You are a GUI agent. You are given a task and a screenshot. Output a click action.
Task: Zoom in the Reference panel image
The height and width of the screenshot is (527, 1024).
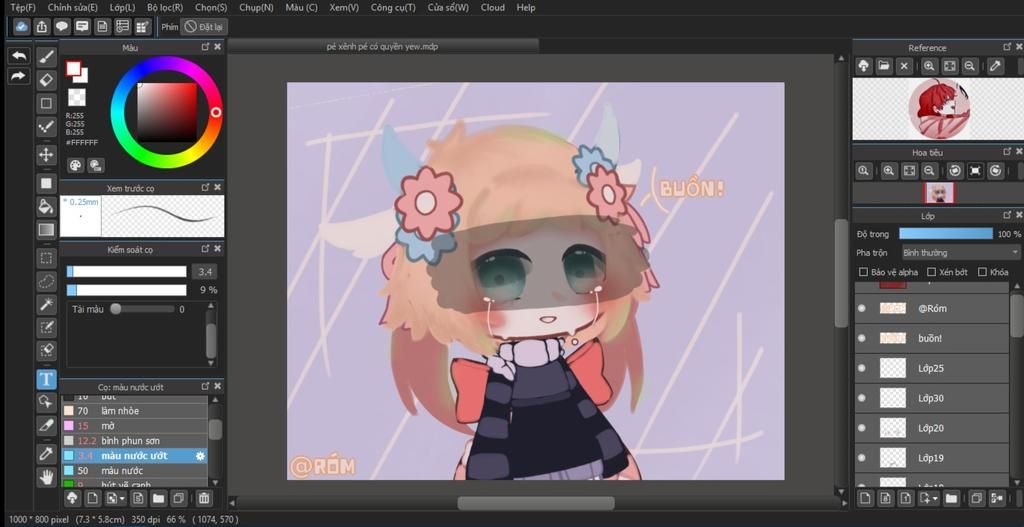point(929,66)
